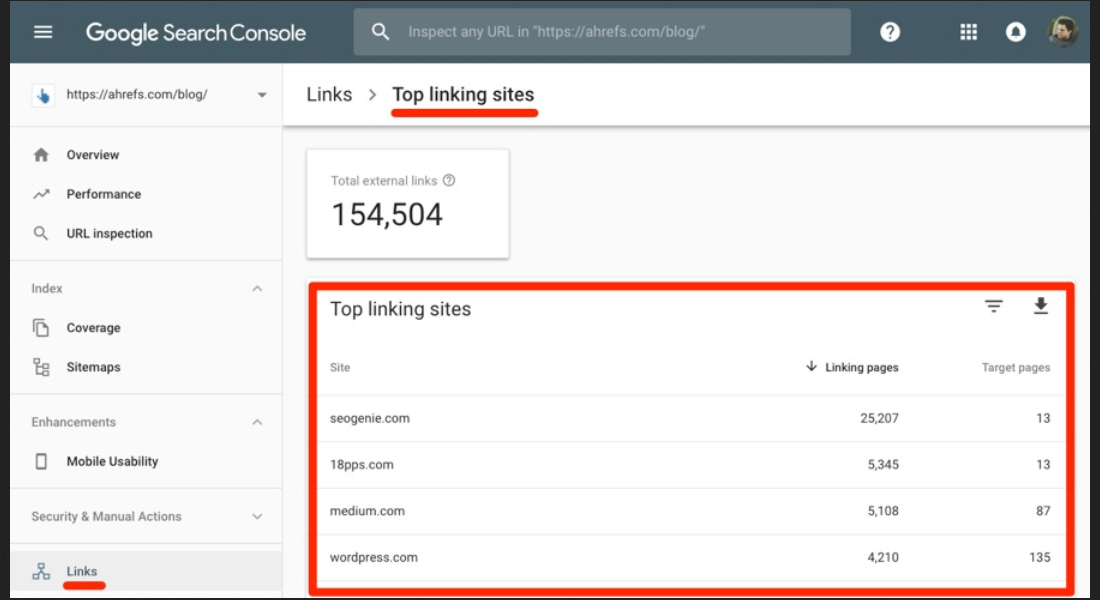The width and height of the screenshot is (1100, 600).
Task: Click the Linking pages sort arrow
Action: coord(811,366)
